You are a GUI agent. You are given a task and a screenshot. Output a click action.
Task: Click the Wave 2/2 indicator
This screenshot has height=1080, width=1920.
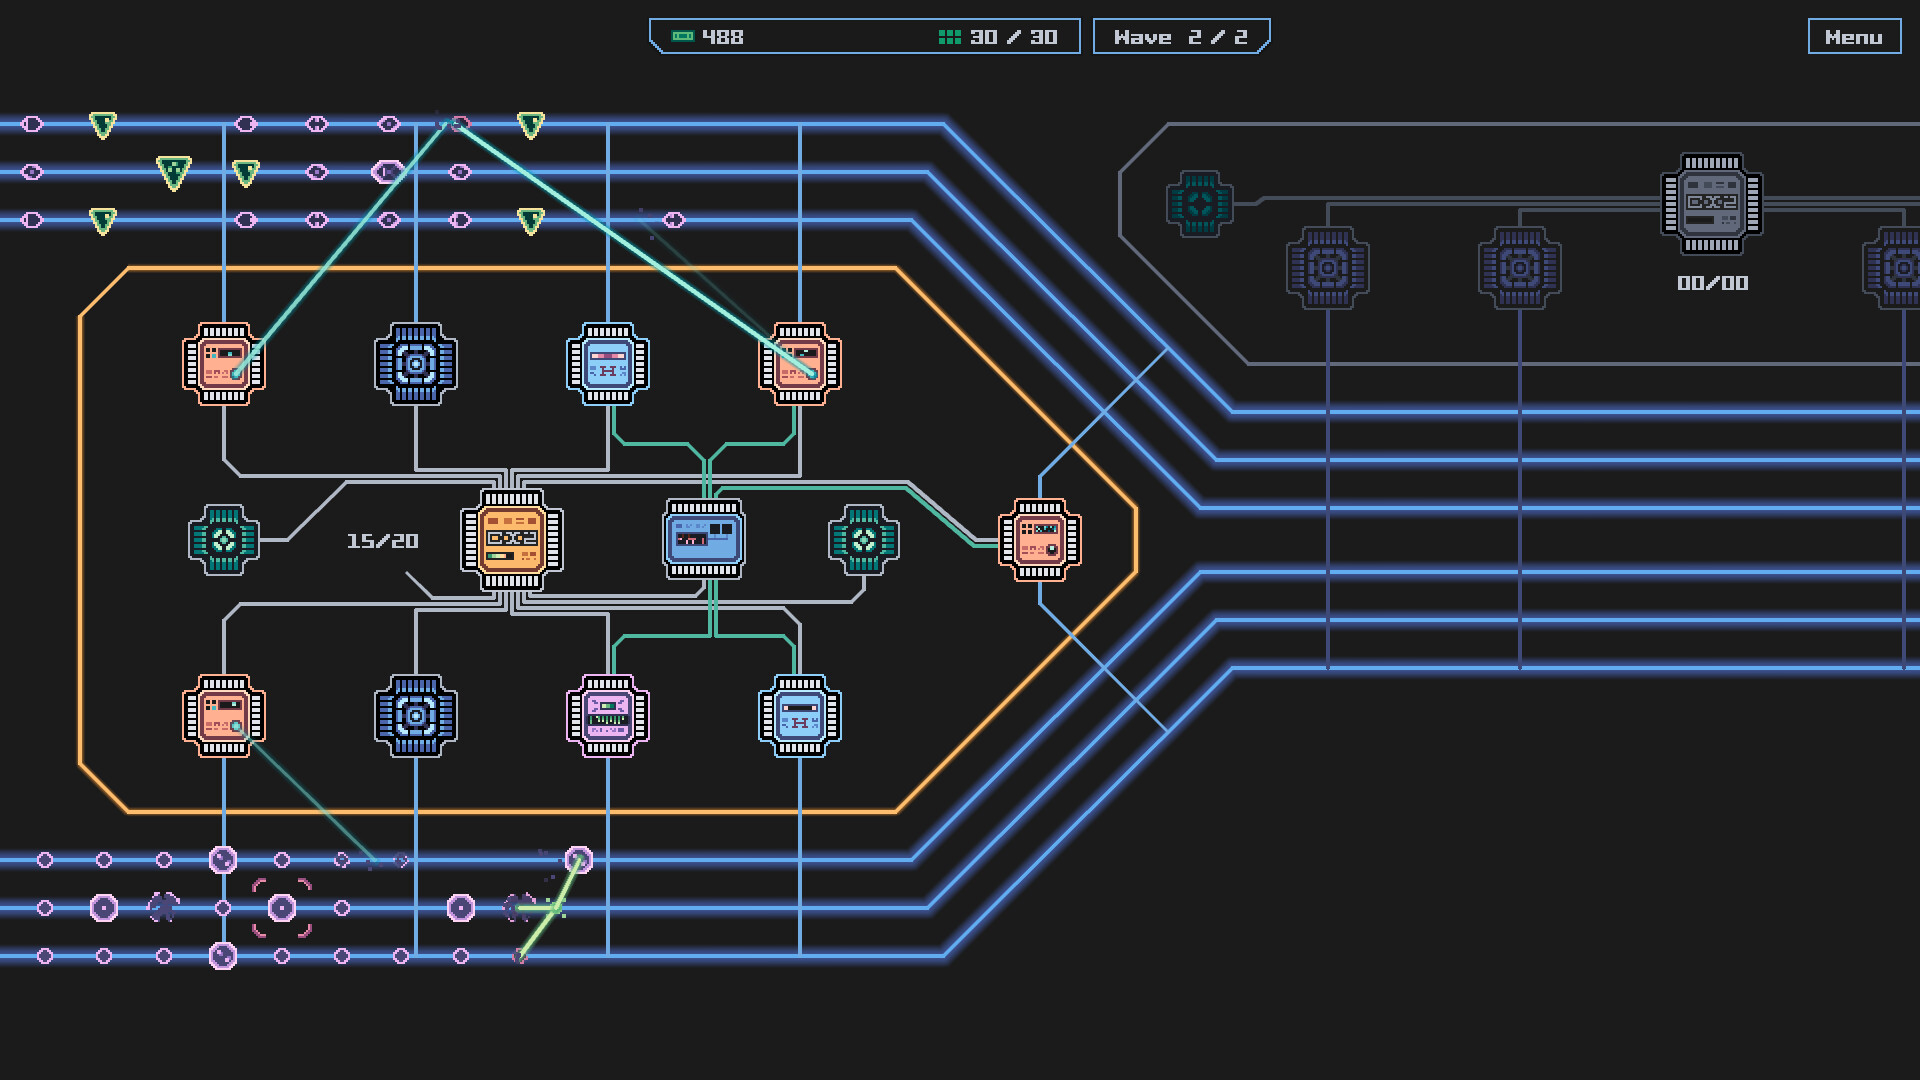coord(1181,37)
